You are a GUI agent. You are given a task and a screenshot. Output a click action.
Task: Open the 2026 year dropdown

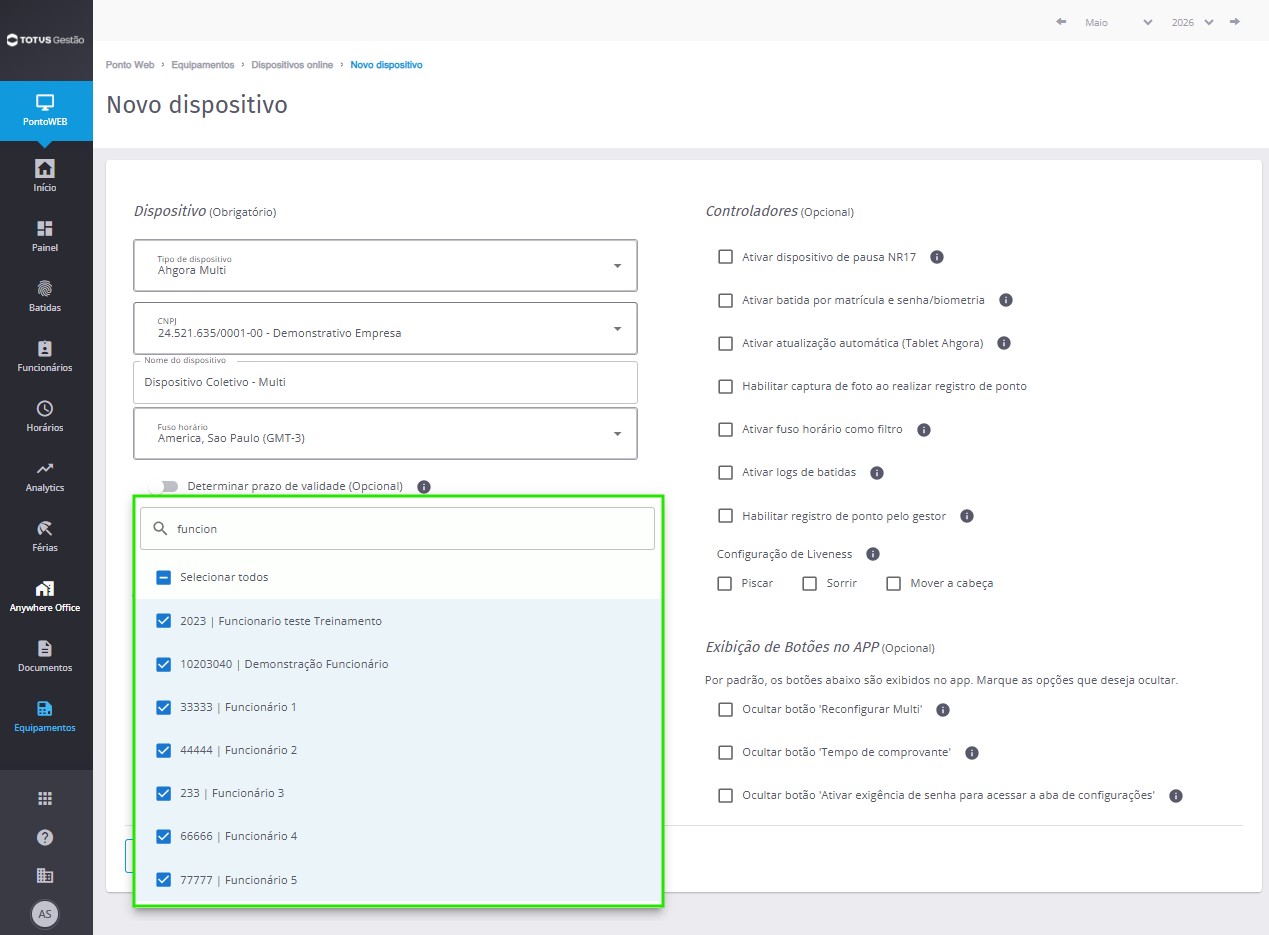click(x=1192, y=22)
